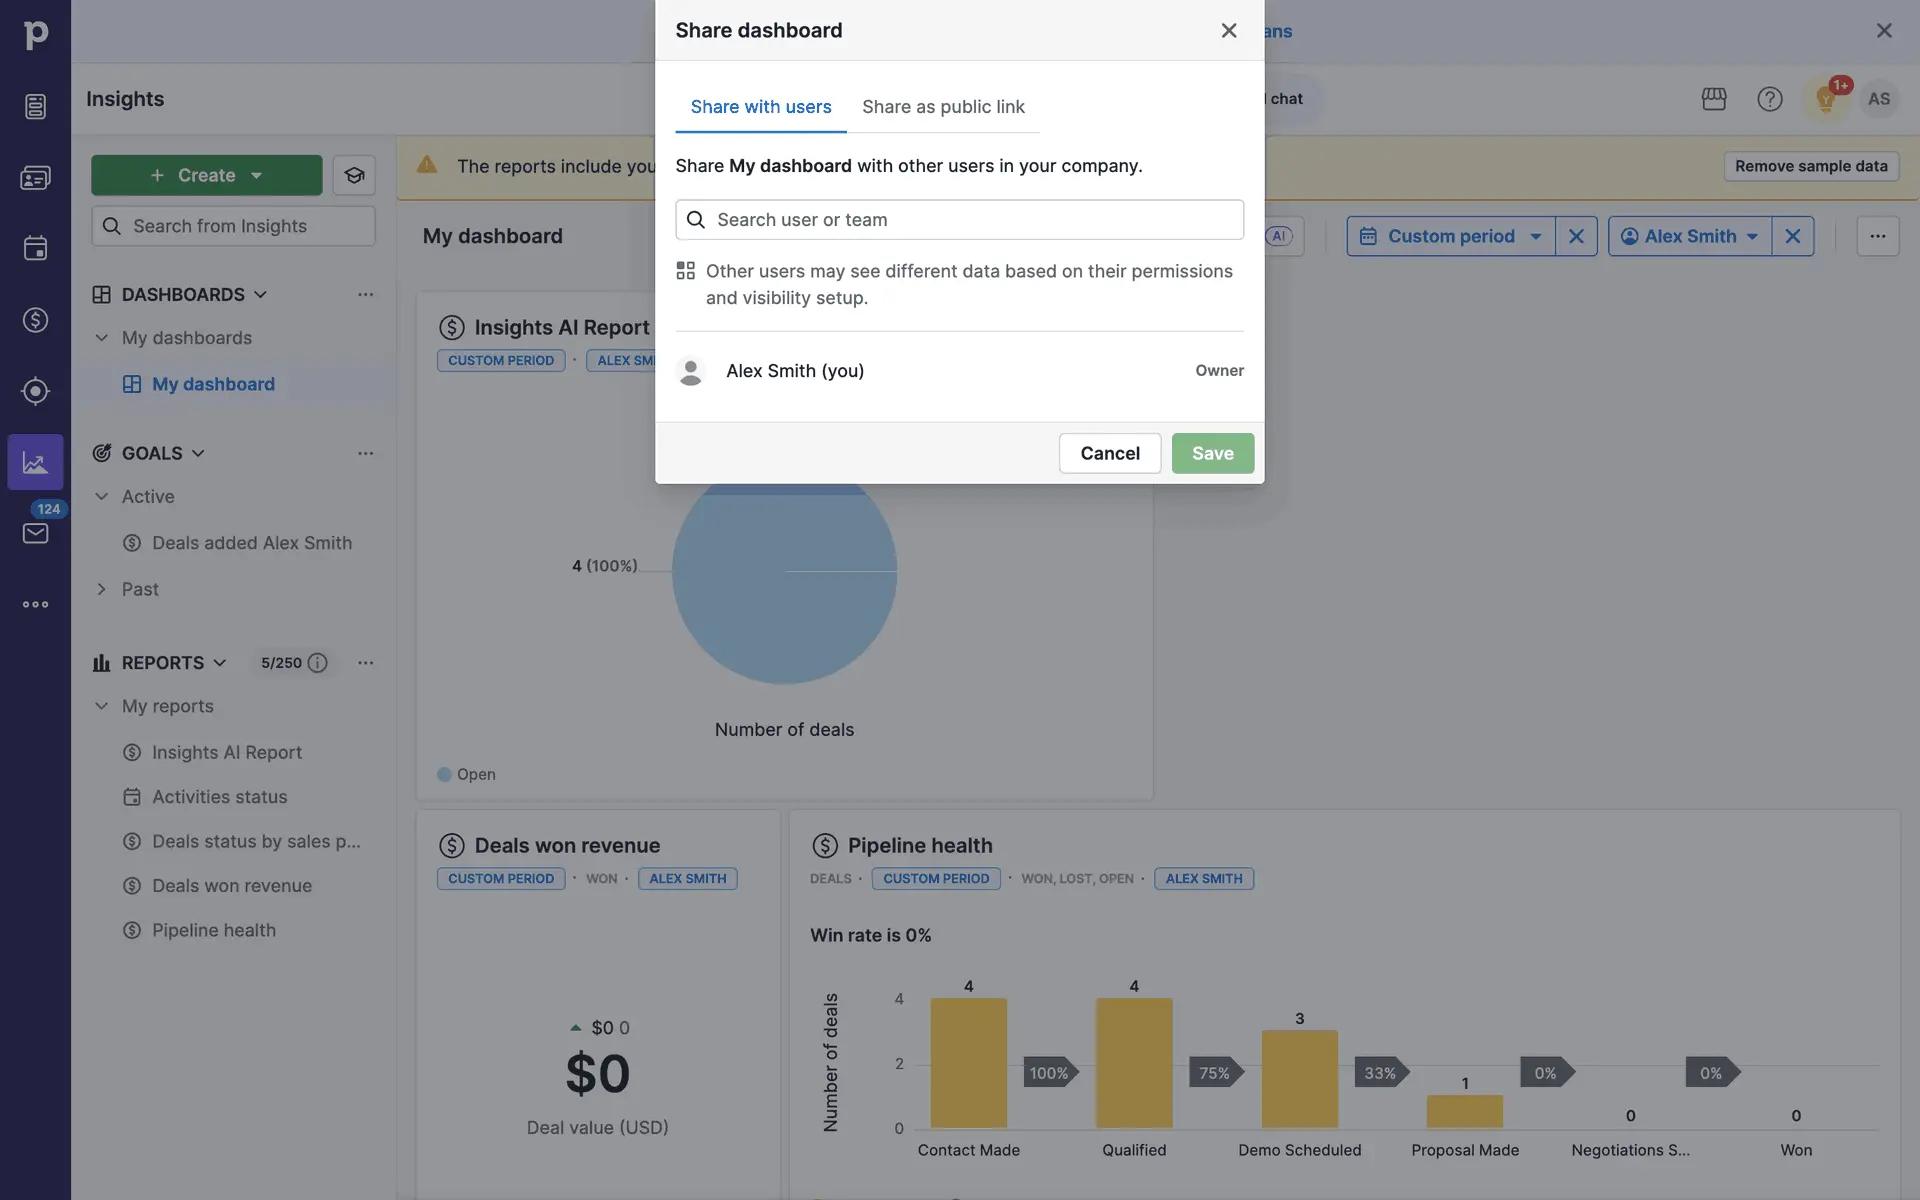Click the Search user or team field

pyautogui.click(x=960, y=220)
